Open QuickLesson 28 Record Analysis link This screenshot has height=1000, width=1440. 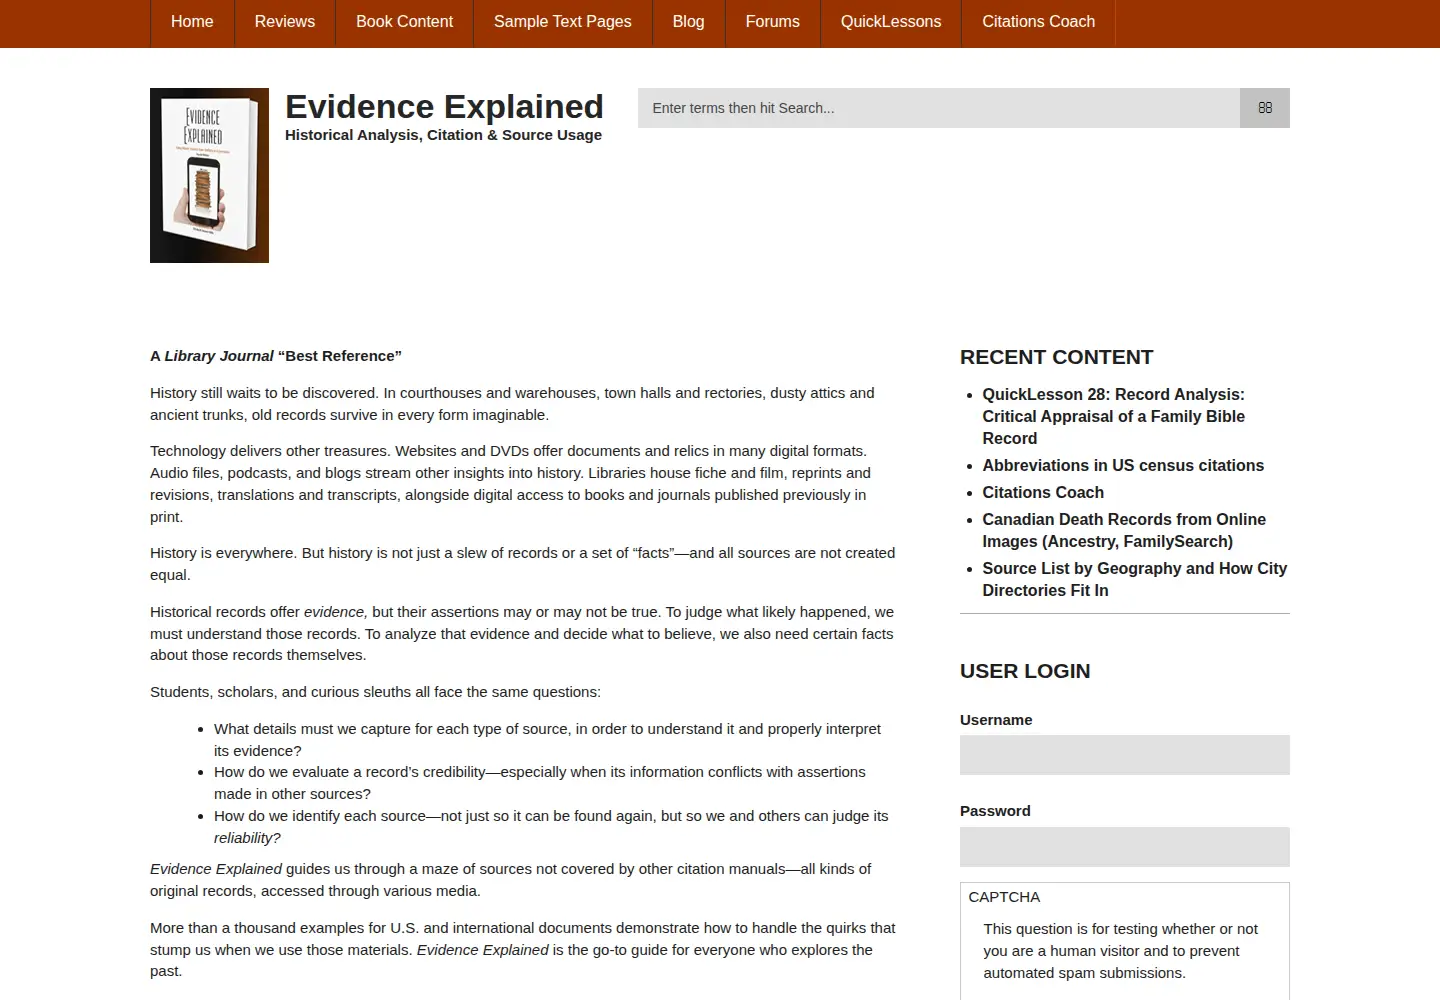1114,416
